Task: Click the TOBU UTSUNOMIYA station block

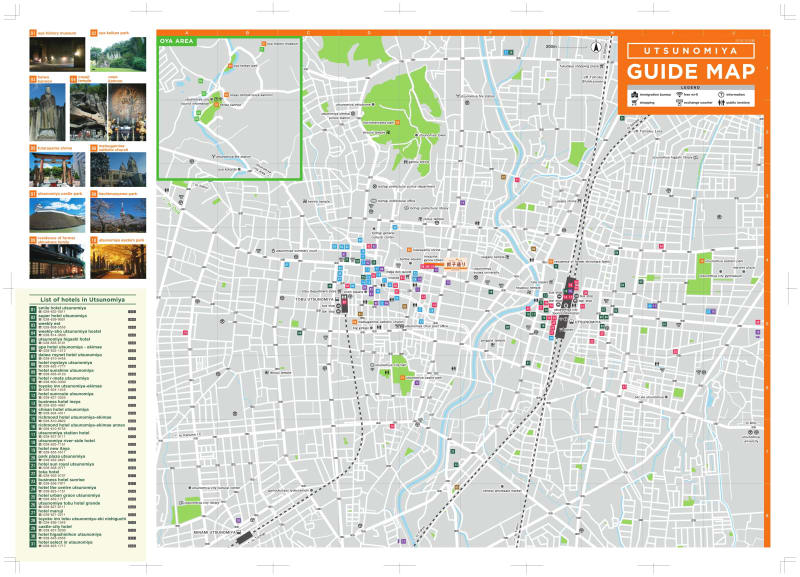Action: pos(342,306)
